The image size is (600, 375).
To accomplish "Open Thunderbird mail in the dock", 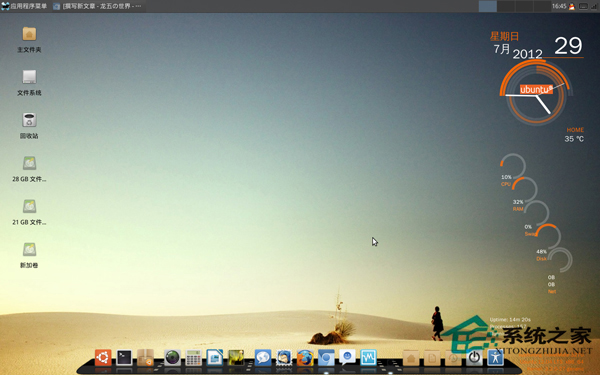I will coord(284,358).
